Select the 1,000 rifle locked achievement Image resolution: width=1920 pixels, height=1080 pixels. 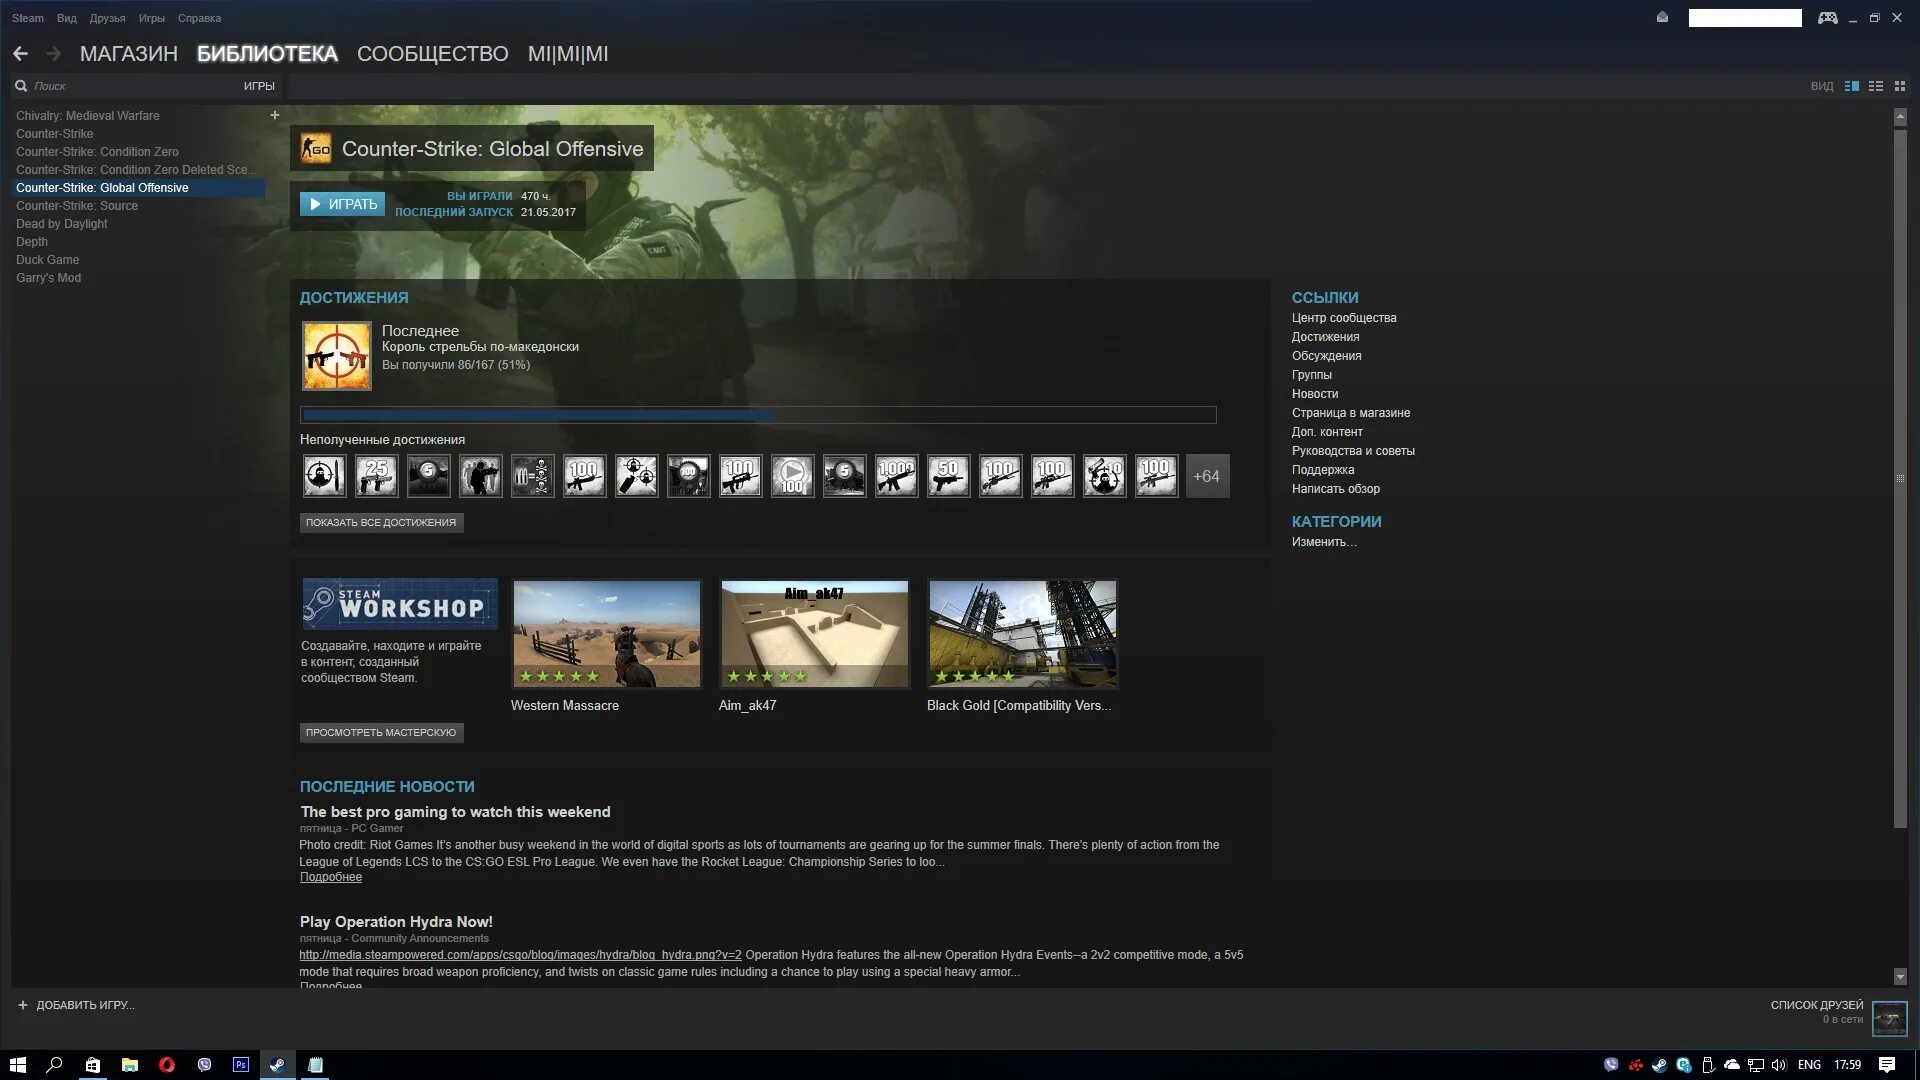tap(896, 476)
